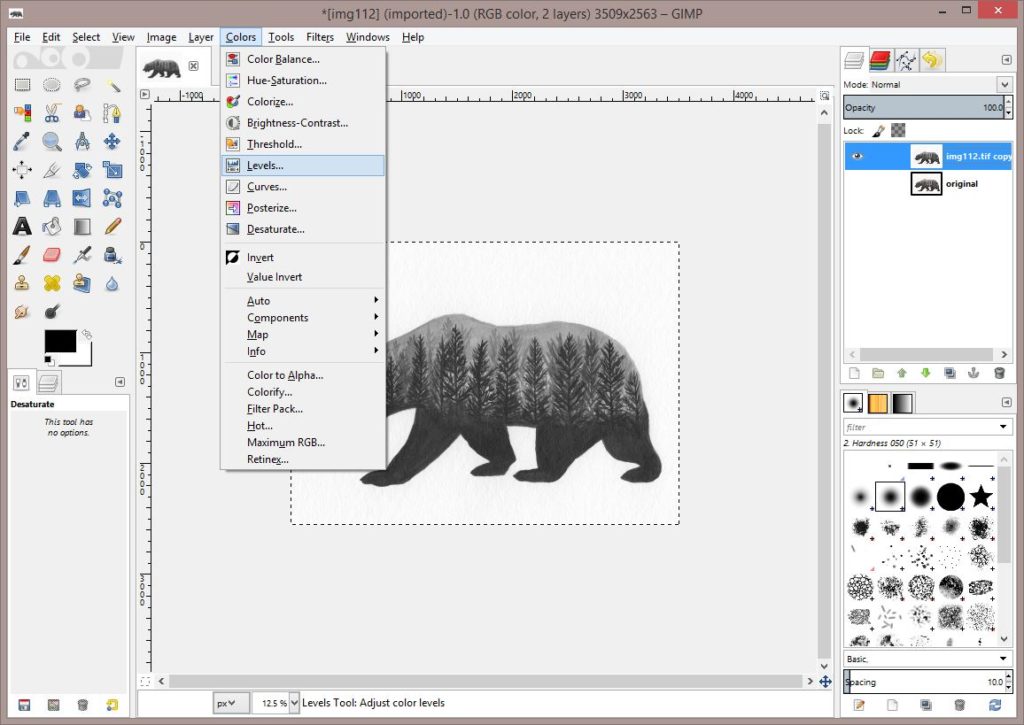This screenshot has width=1024, height=725.
Task: Duplicate the layer with the duplicate icon
Action: [x=950, y=373]
